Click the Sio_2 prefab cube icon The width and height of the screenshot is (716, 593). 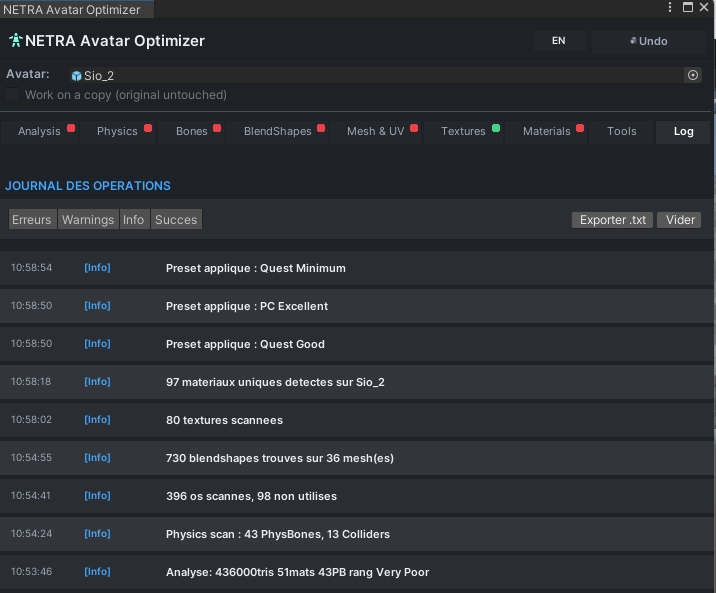pyautogui.click(x=76, y=76)
